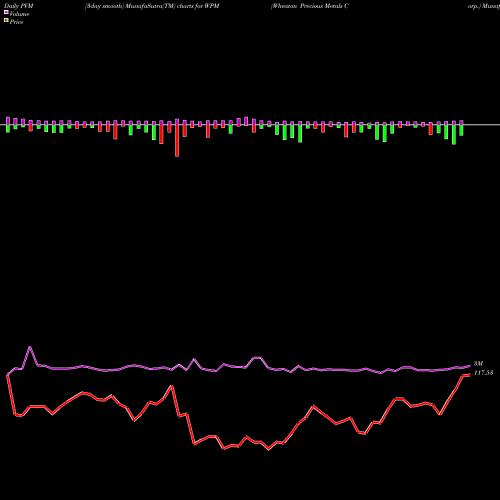Select the 'Price' legend label
500x500 pixels.
[x=16, y=22]
